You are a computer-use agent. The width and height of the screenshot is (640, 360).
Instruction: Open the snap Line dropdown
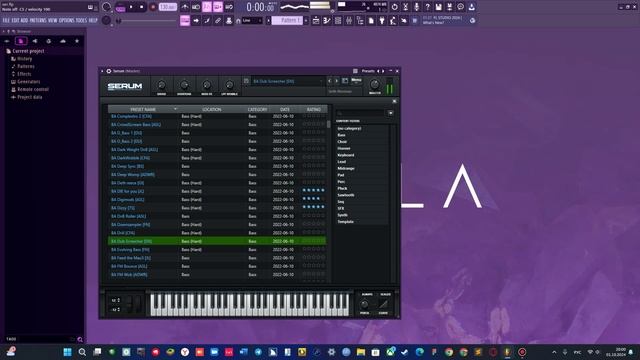coord(252,20)
